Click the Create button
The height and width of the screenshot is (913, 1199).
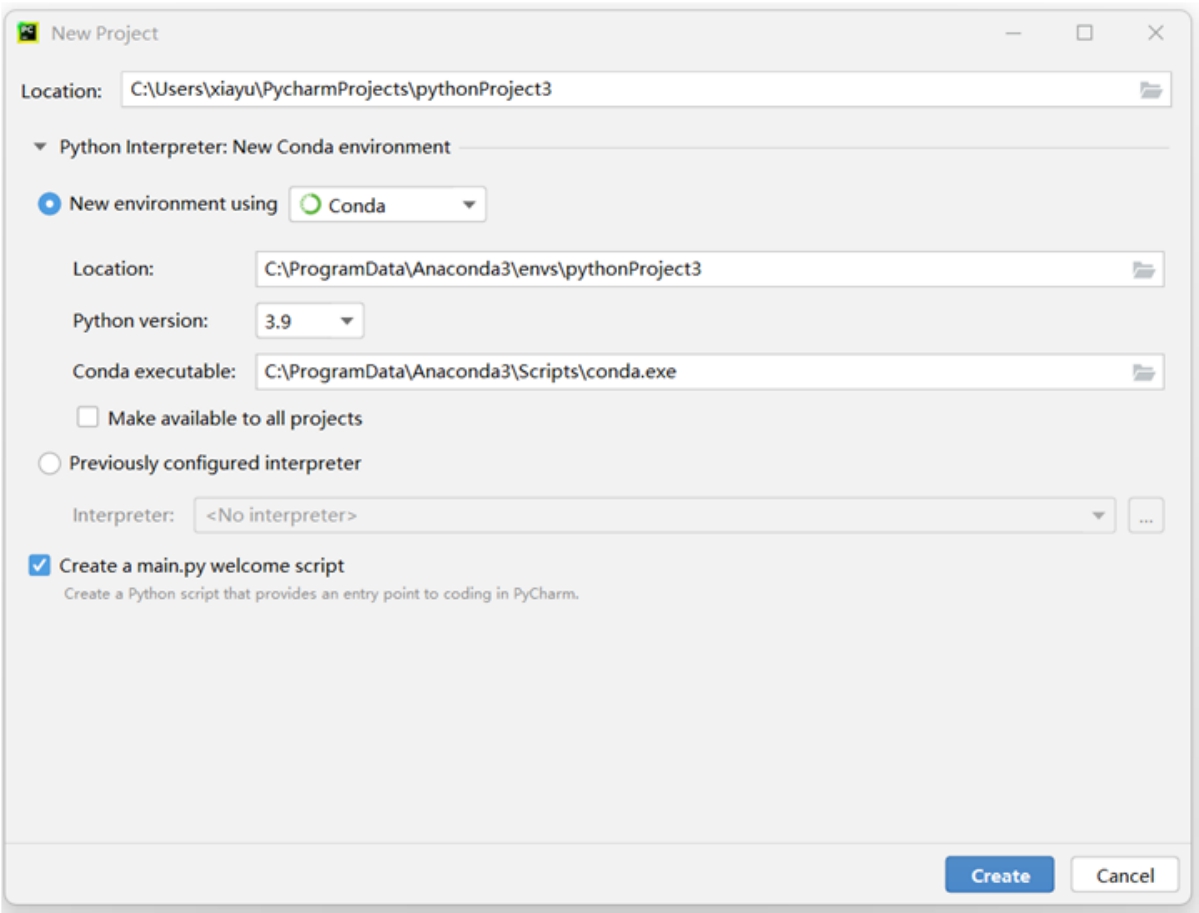[x=999, y=875]
